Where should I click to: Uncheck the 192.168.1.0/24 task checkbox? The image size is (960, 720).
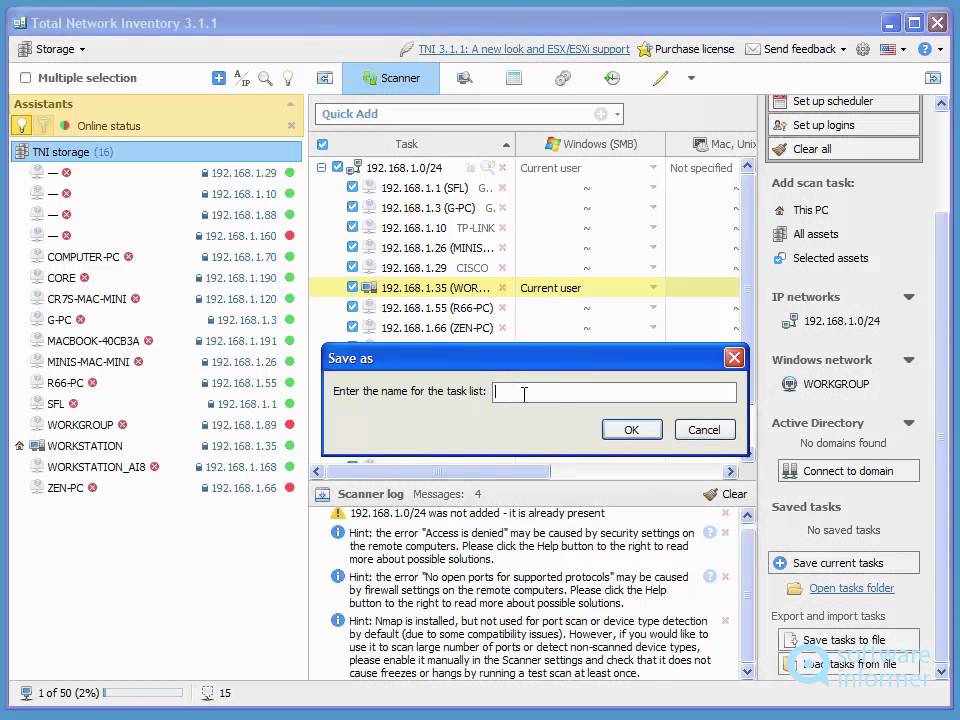click(x=337, y=167)
